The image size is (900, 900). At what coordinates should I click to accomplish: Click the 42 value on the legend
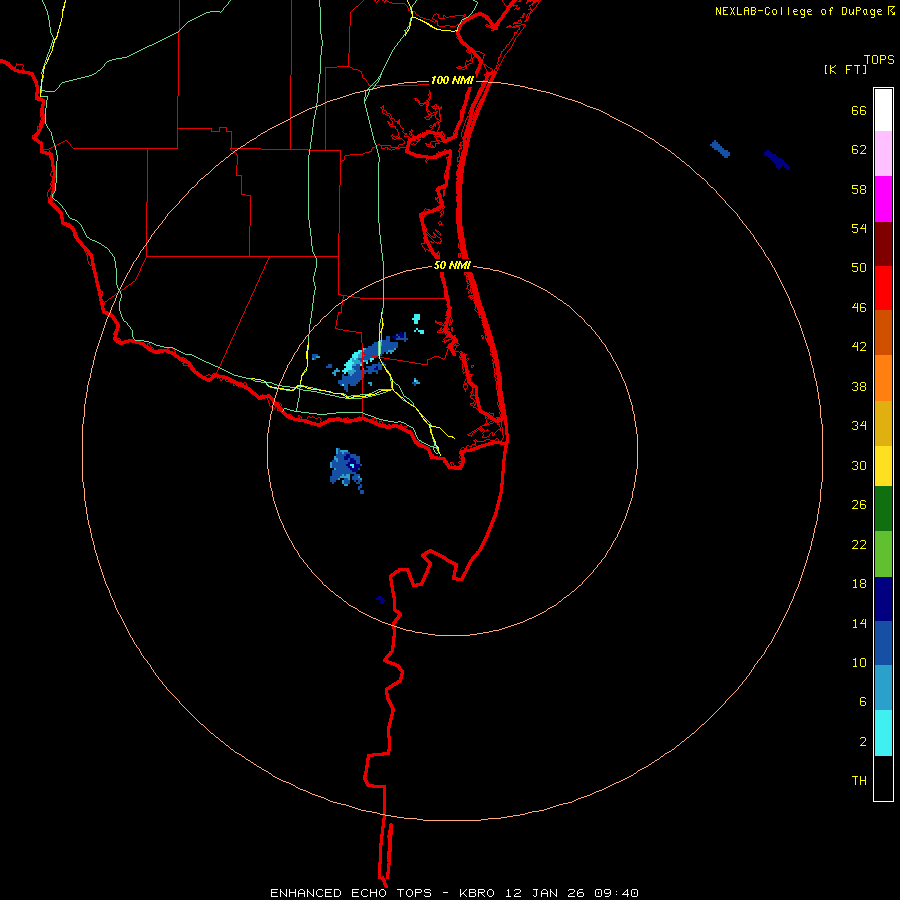pyautogui.click(x=859, y=347)
